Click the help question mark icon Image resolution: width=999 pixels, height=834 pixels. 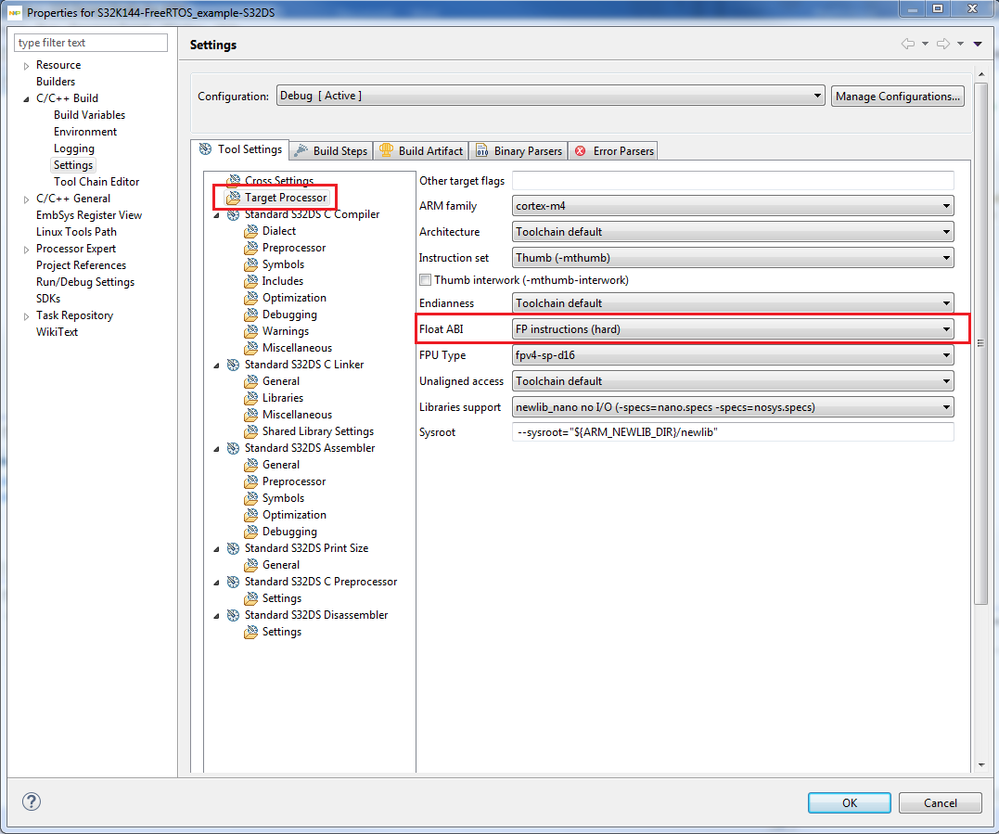tap(31, 801)
